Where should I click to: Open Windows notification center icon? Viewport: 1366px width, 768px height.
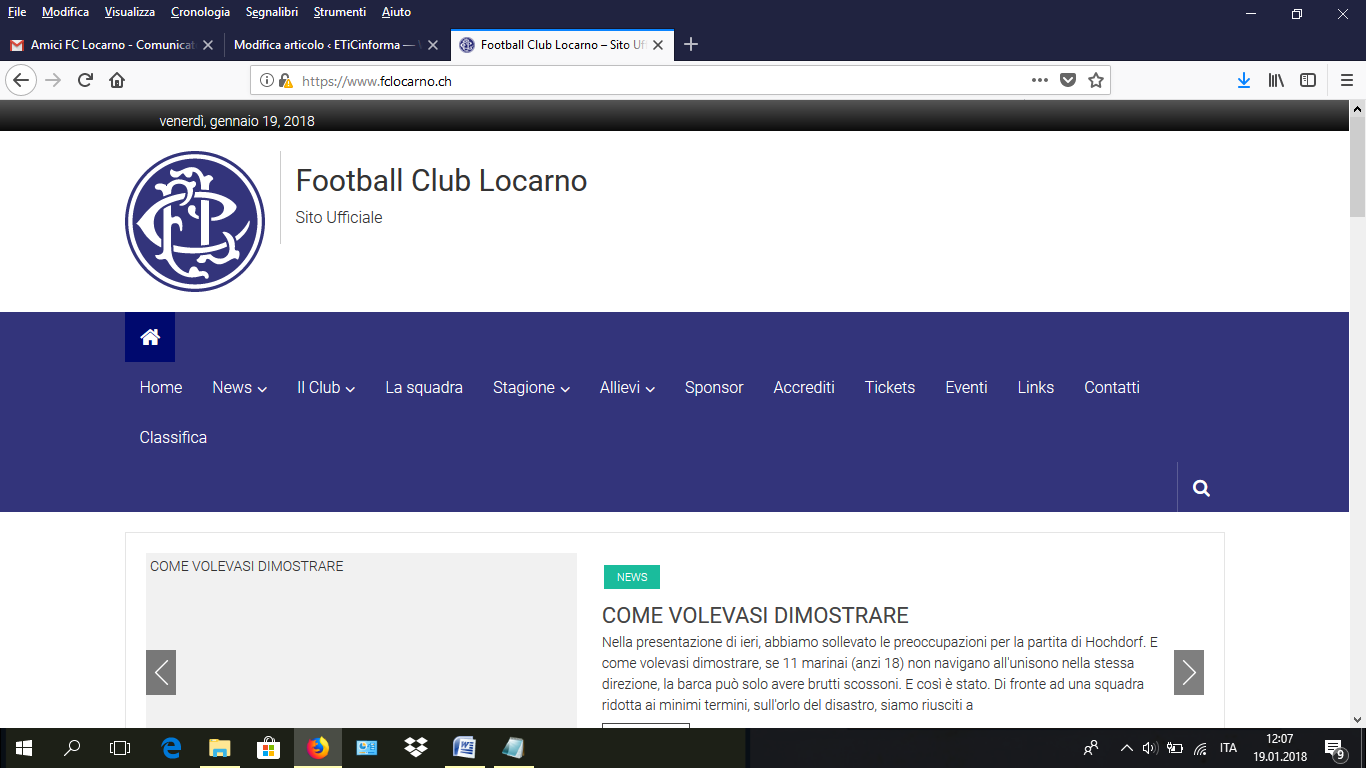[x=1334, y=748]
